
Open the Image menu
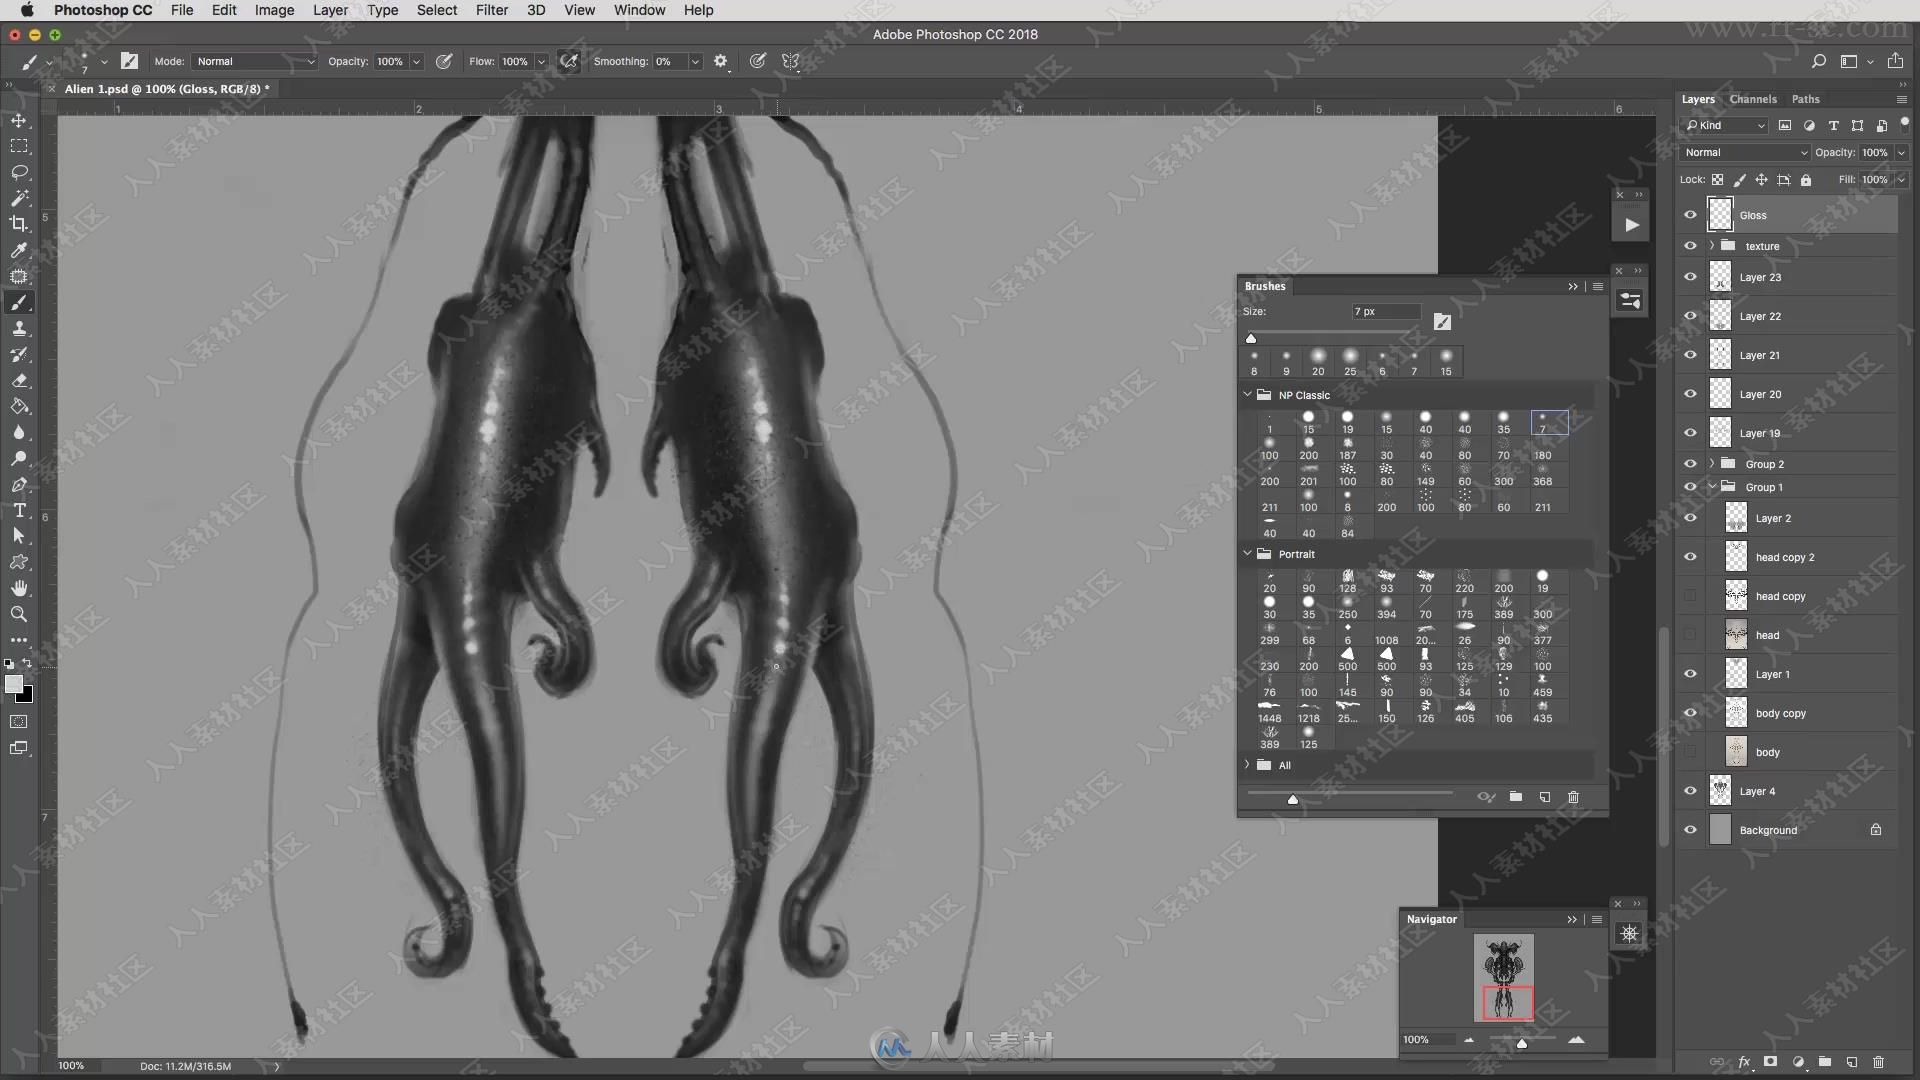coord(274,10)
